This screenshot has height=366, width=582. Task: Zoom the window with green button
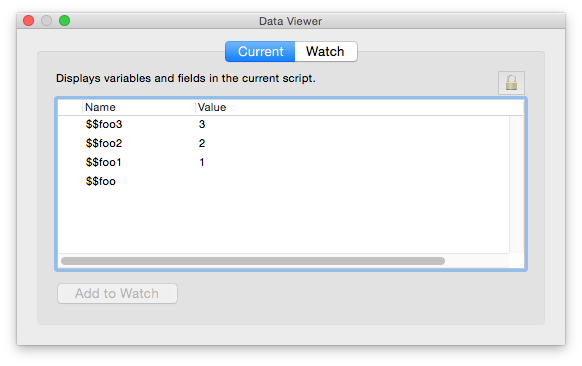tap(65, 20)
